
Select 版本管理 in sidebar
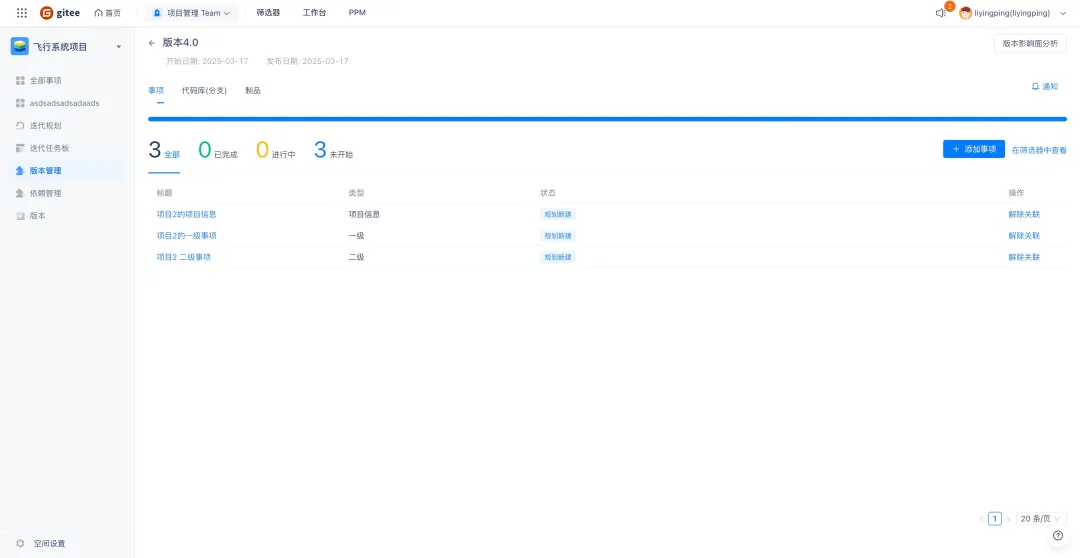pyautogui.click(x=67, y=171)
